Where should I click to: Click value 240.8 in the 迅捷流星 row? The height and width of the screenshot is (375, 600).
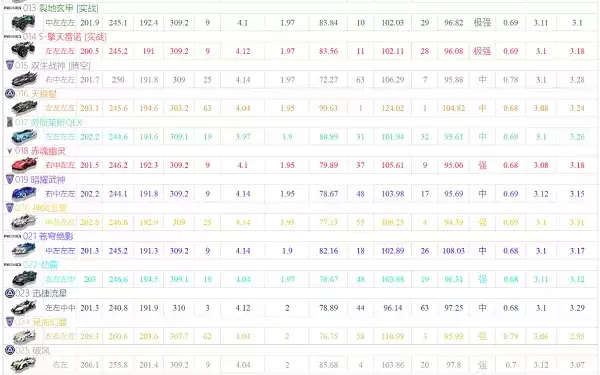pos(118,308)
